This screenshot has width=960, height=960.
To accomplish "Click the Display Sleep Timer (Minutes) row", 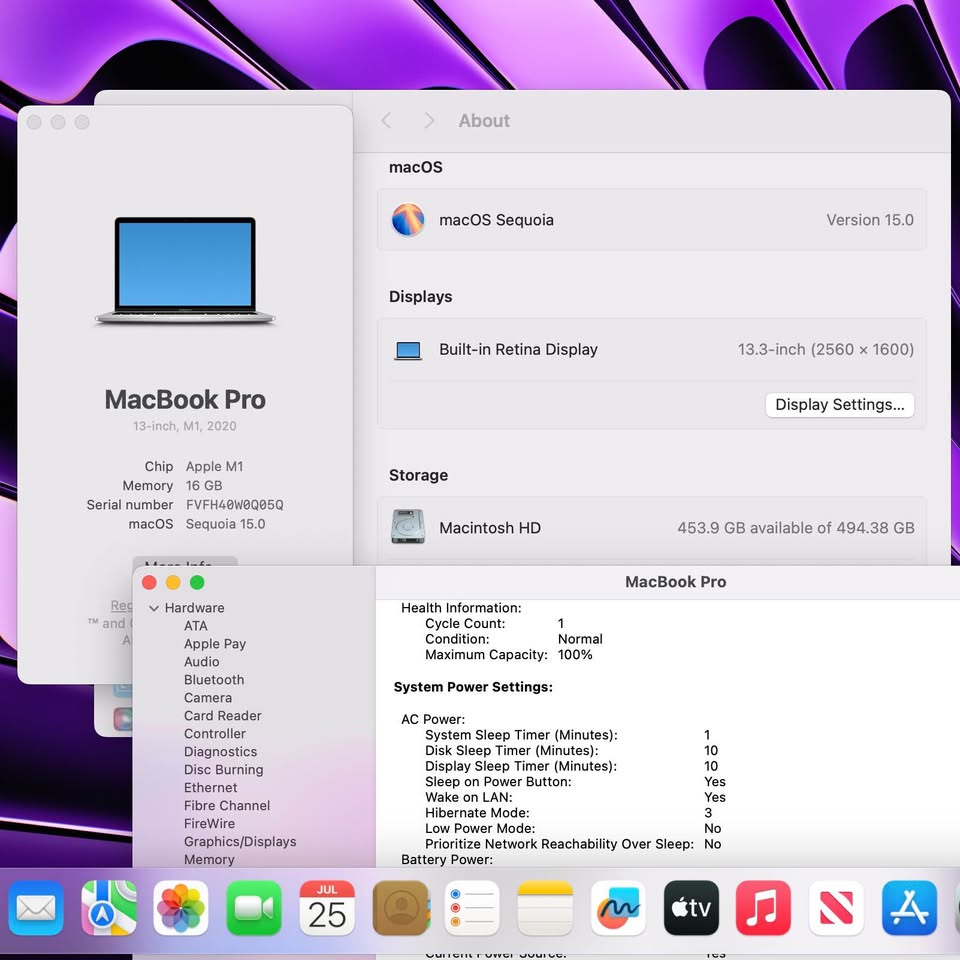I will 572,766.
